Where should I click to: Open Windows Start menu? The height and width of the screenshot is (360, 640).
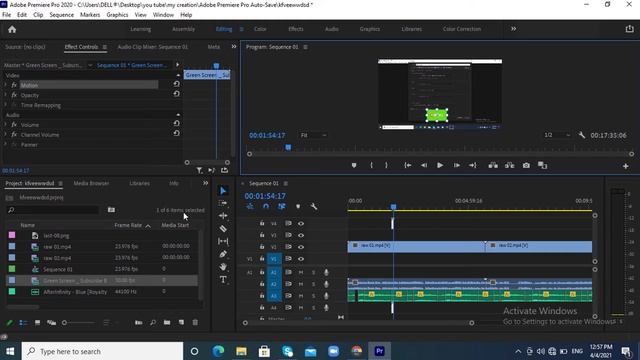point(10,351)
